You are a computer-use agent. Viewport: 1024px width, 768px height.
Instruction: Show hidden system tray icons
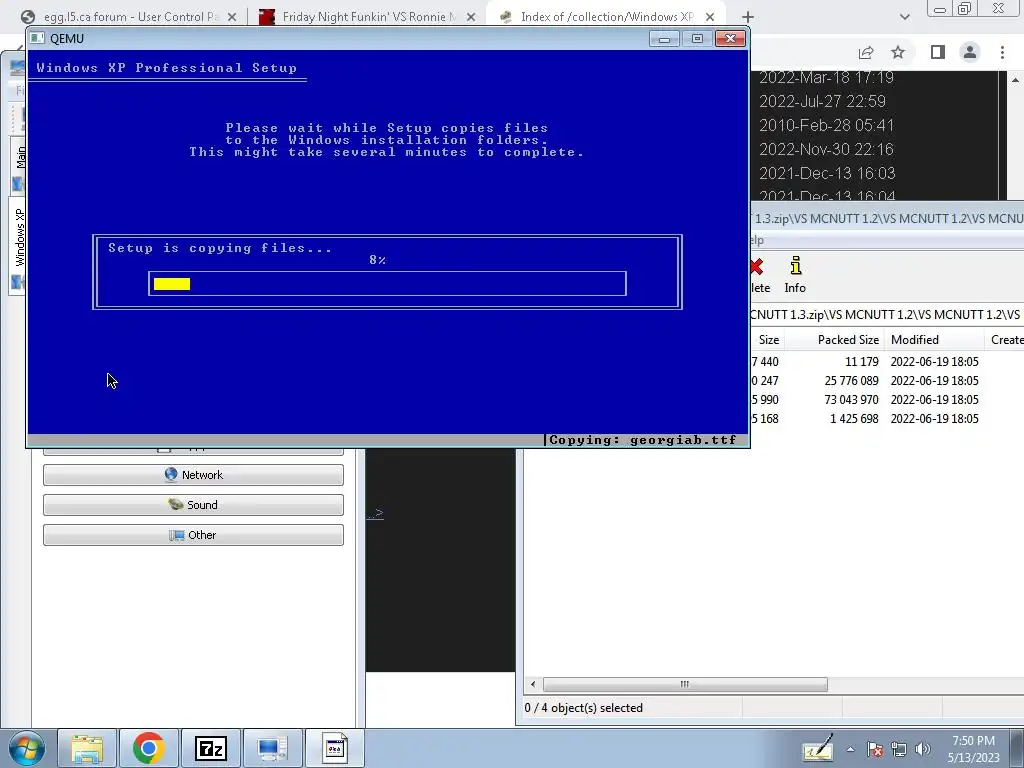pyautogui.click(x=850, y=749)
